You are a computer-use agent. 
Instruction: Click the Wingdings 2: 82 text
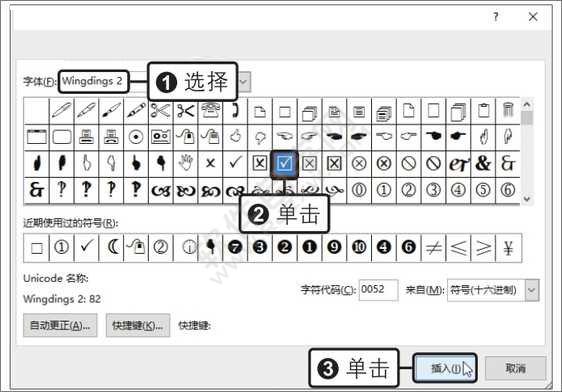click(62, 299)
